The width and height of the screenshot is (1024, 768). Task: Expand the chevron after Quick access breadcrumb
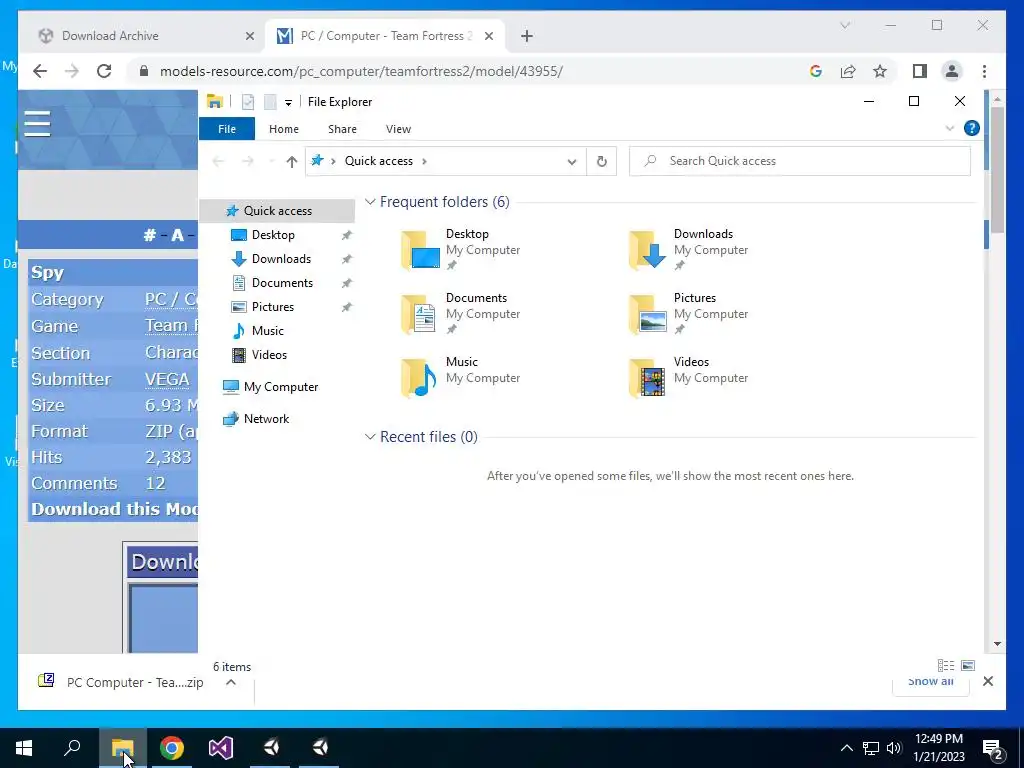(x=424, y=161)
